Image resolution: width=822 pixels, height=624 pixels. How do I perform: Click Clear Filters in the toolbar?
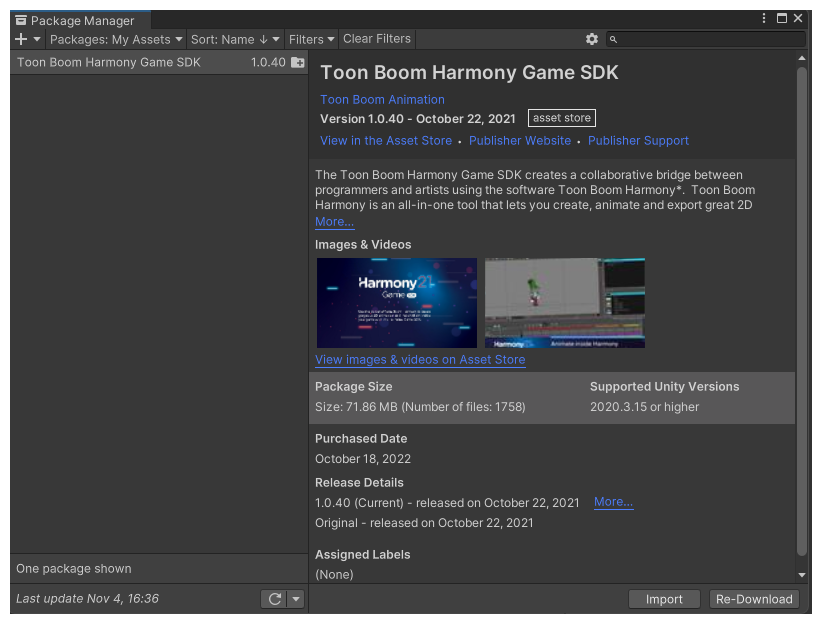377,39
